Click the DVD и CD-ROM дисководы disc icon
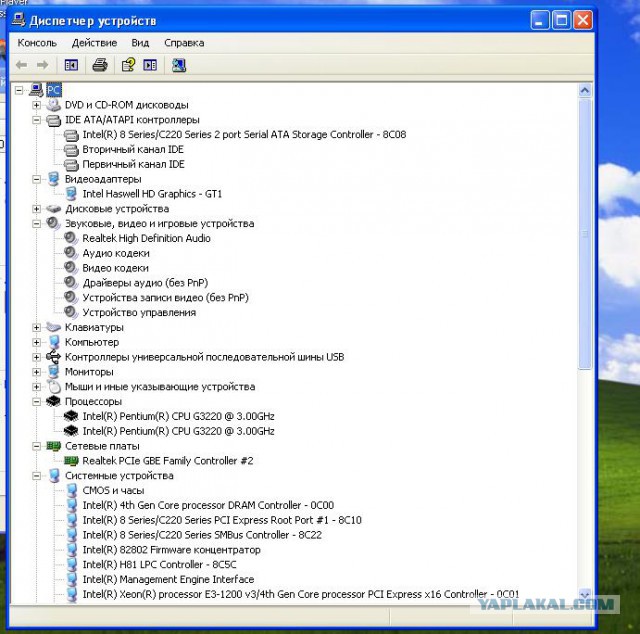 point(53,105)
